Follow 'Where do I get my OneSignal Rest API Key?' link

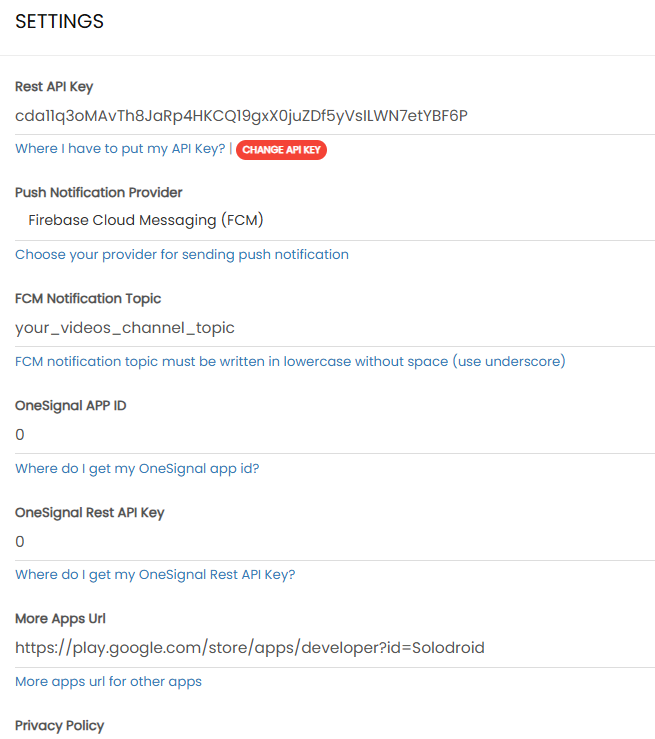(x=155, y=574)
